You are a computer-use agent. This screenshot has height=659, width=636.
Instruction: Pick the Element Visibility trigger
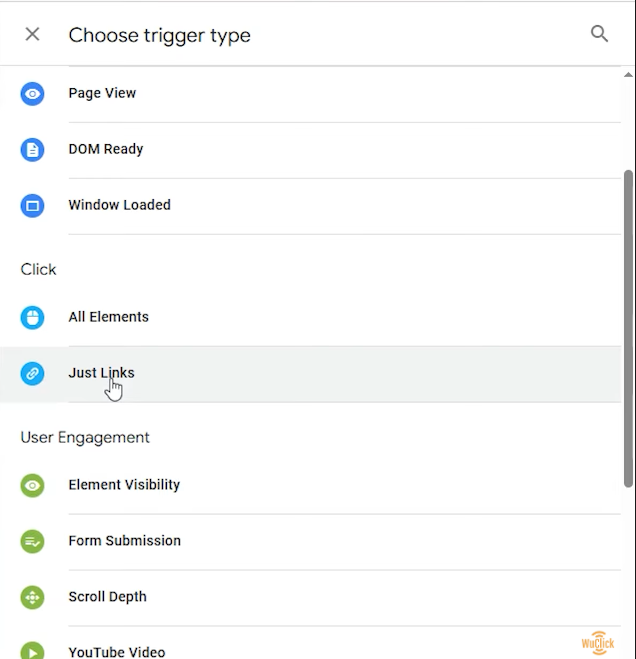311,485
